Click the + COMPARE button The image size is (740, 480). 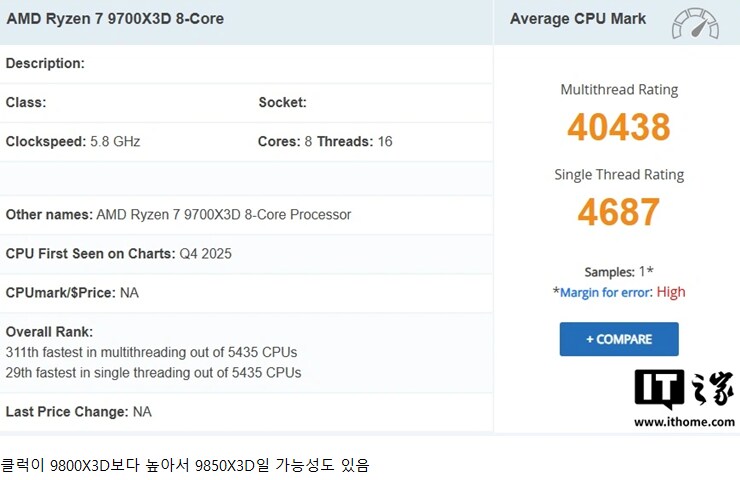(619, 339)
